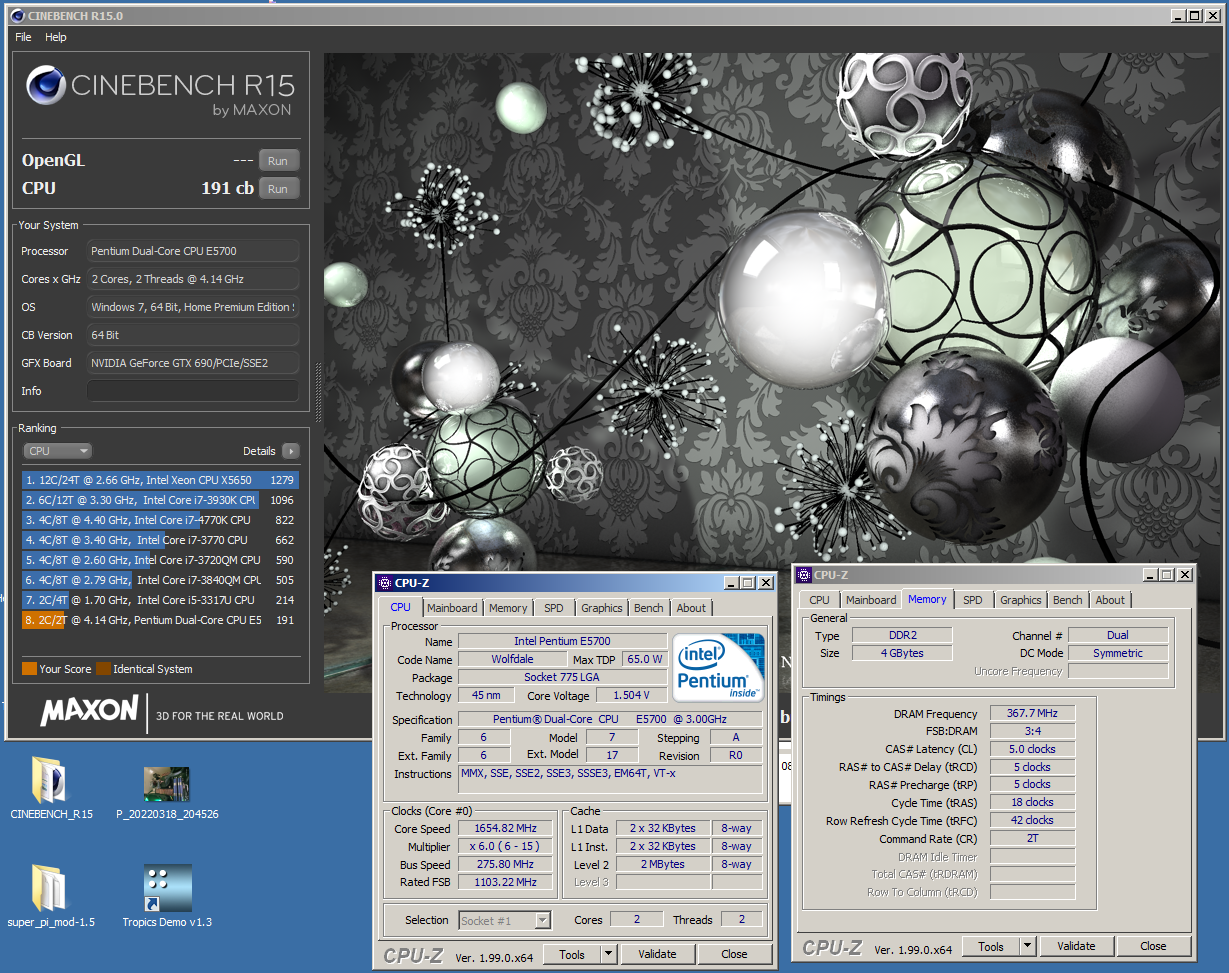The height and width of the screenshot is (973, 1229).
Task: Click Validate in CPU-Z Memory window
Action: [1076, 946]
